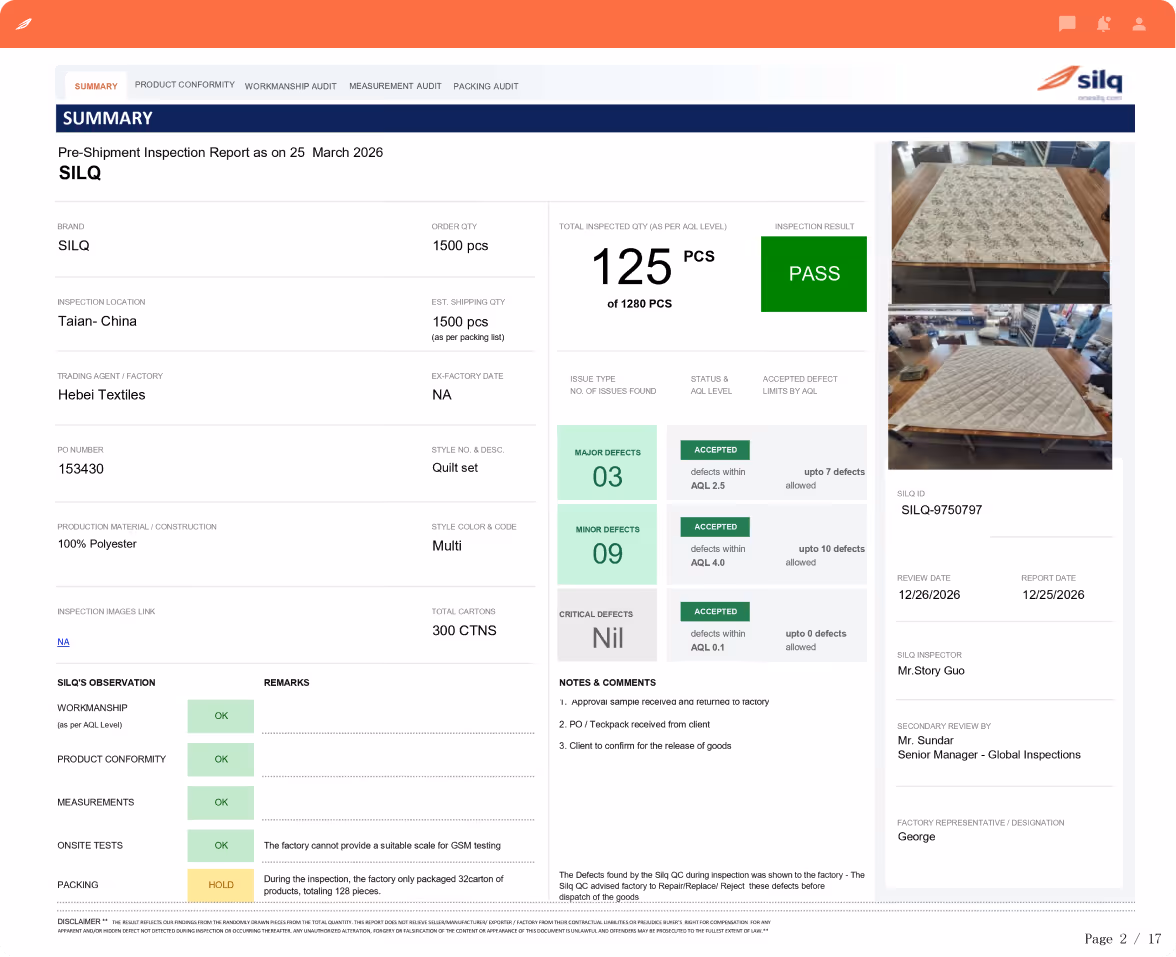
Task: Select inspection location Taian- China
Action: pos(98,321)
